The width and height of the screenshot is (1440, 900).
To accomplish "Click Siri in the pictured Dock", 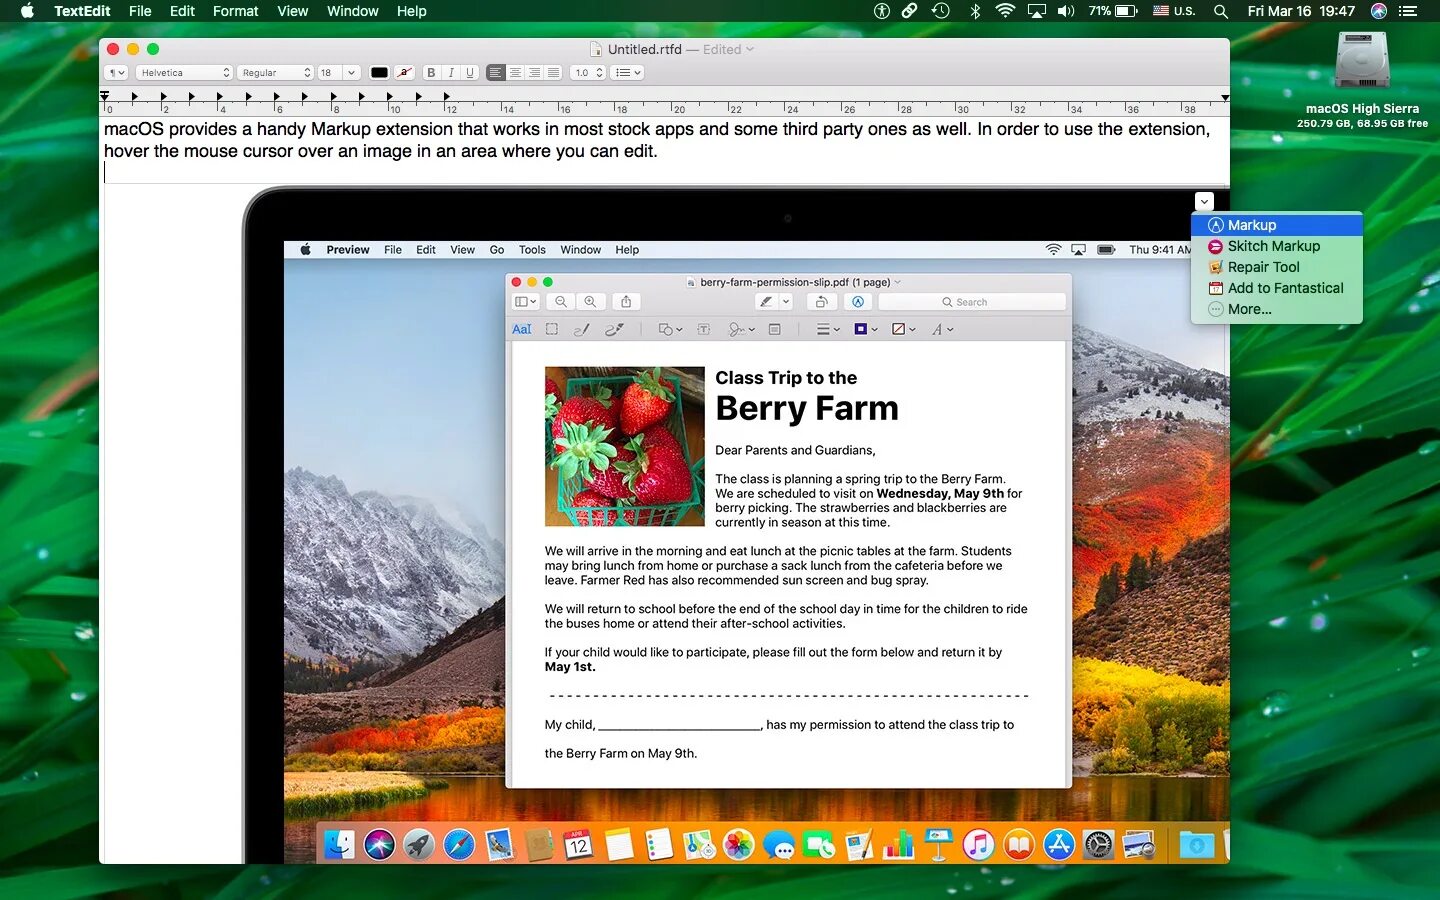I will [380, 845].
